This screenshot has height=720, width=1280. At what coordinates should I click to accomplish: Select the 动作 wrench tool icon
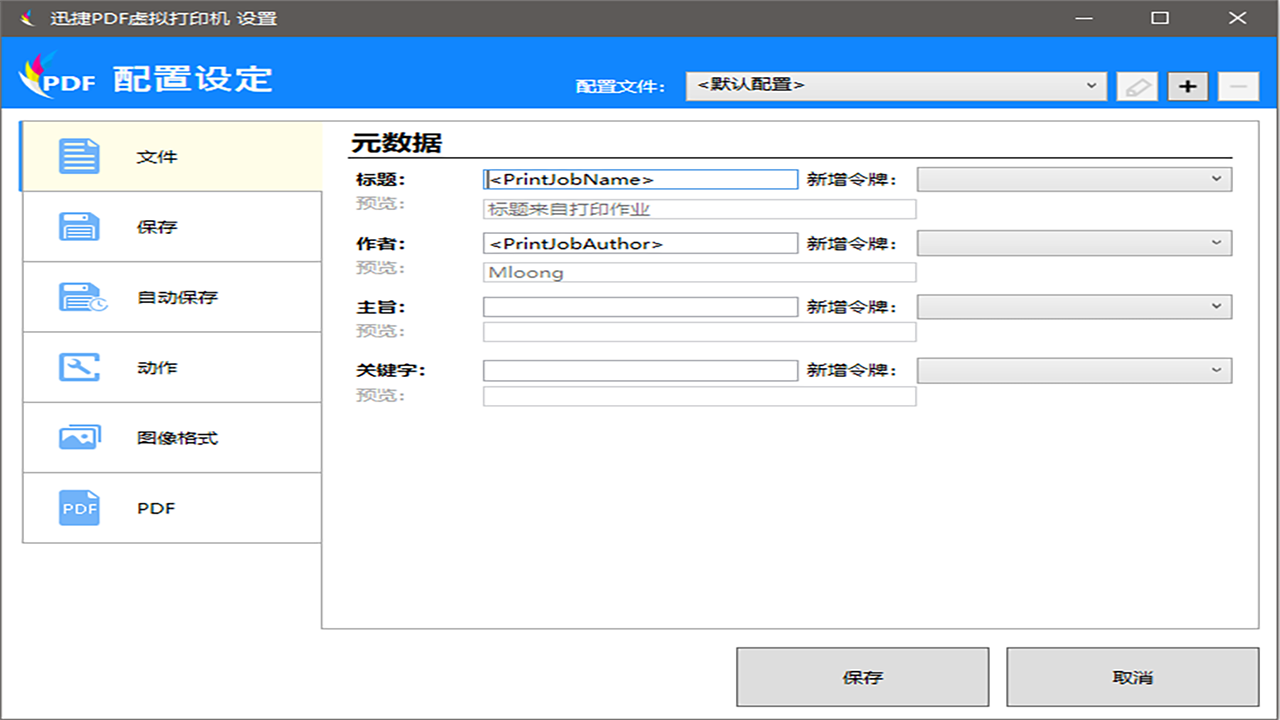(x=79, y=367)
